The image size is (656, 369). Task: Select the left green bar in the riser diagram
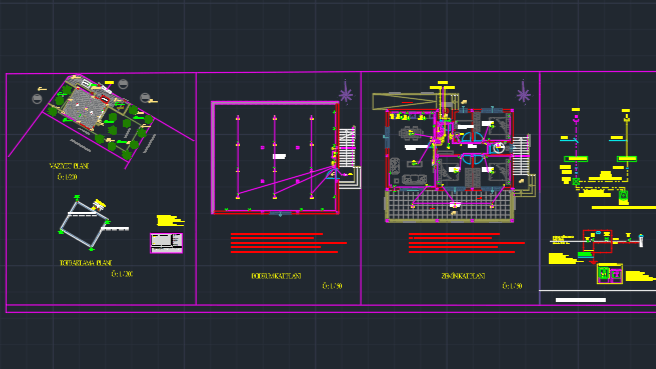tap(576, 159)
